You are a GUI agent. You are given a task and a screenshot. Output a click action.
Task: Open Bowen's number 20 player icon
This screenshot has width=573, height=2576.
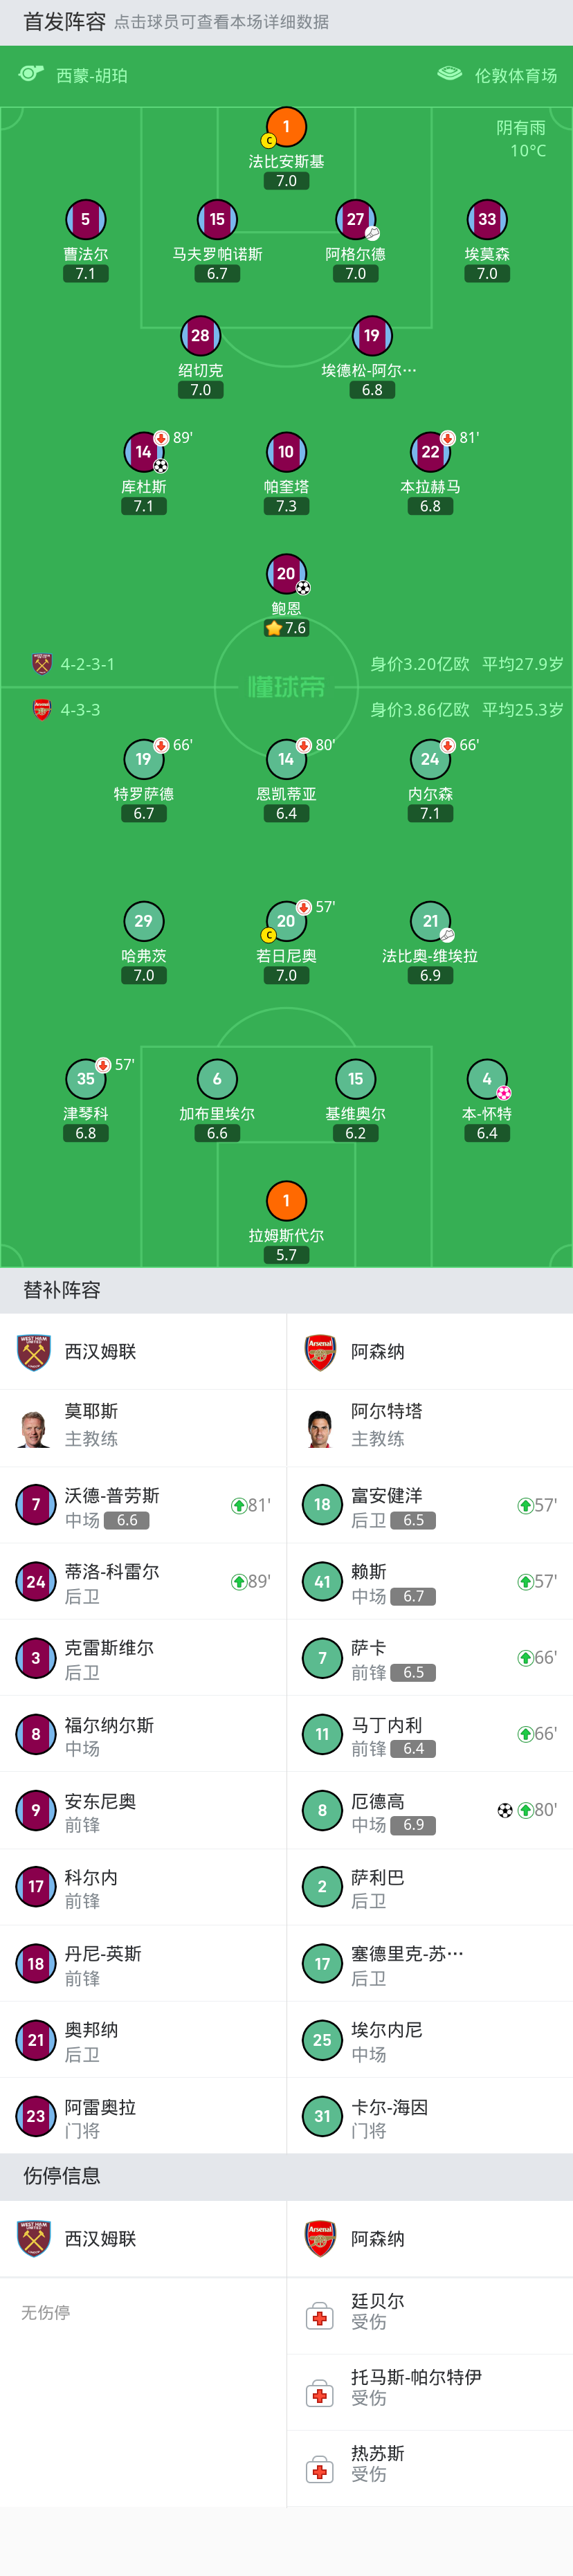(x=286, y=573)
